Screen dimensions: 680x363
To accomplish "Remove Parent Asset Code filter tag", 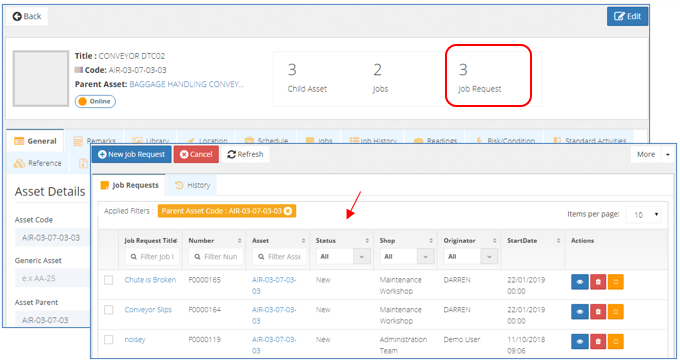I will pyautogui.click(x=288, y=211).
